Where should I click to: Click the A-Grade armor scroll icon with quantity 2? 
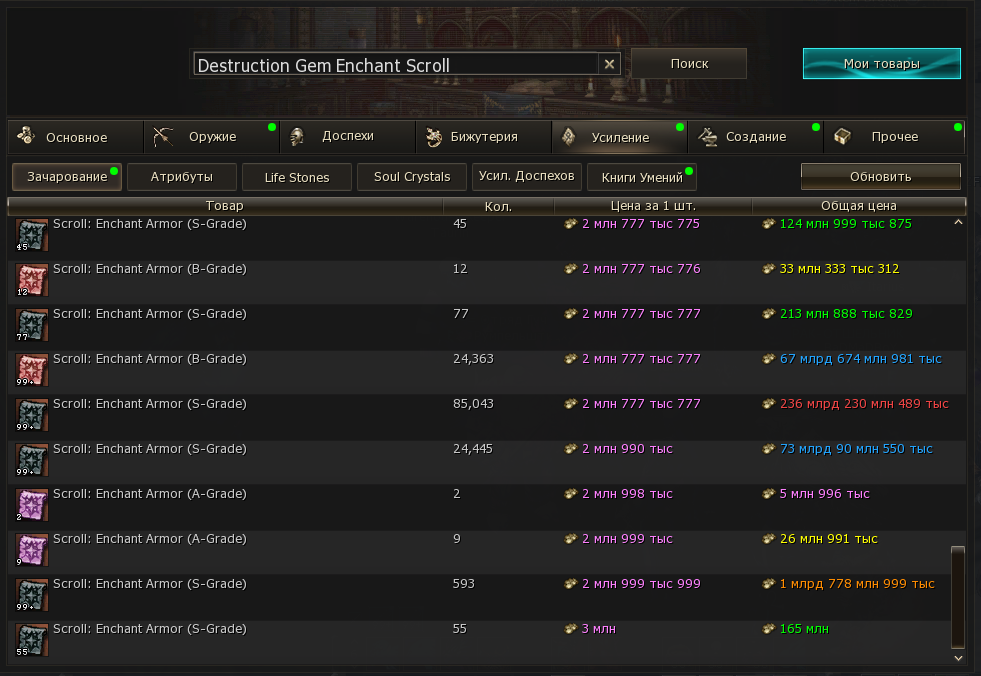[32, 504]
